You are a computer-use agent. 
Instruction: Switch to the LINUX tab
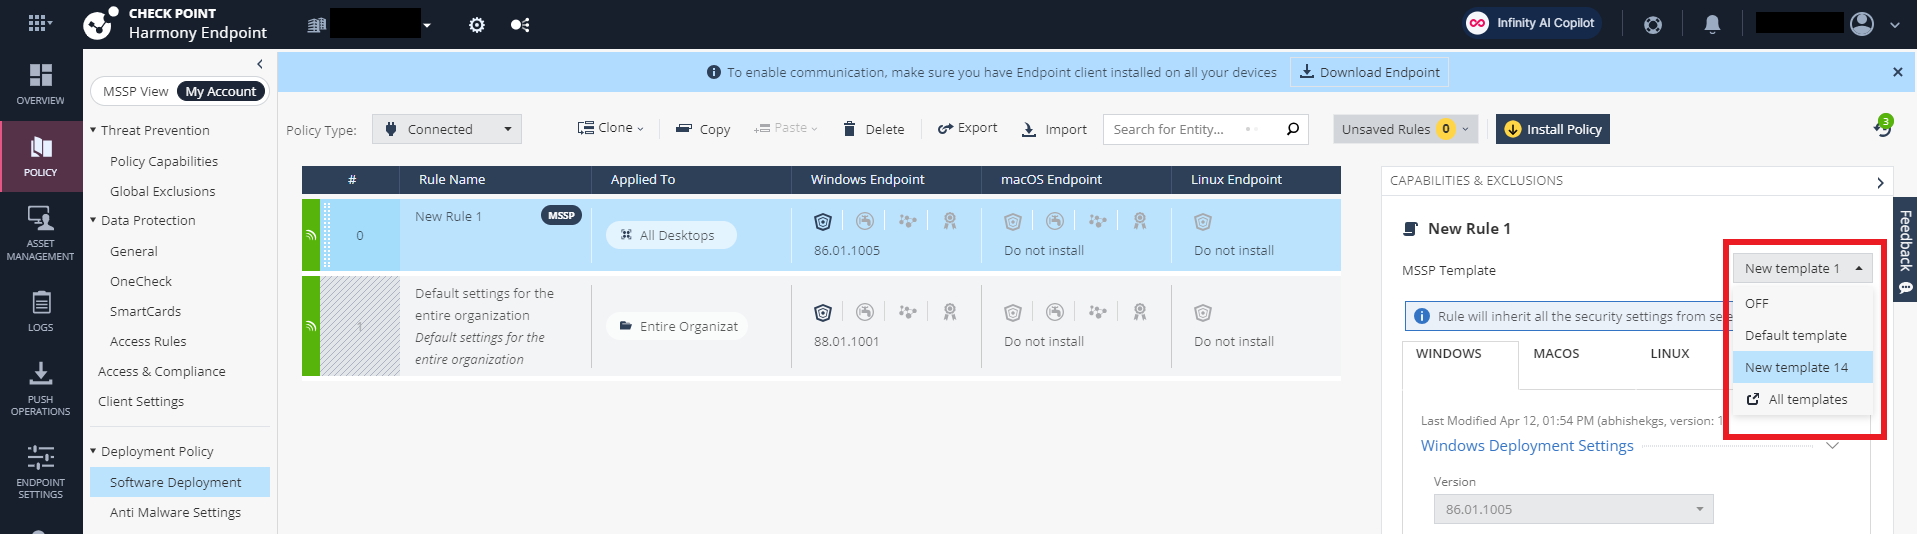point(1669,353)
